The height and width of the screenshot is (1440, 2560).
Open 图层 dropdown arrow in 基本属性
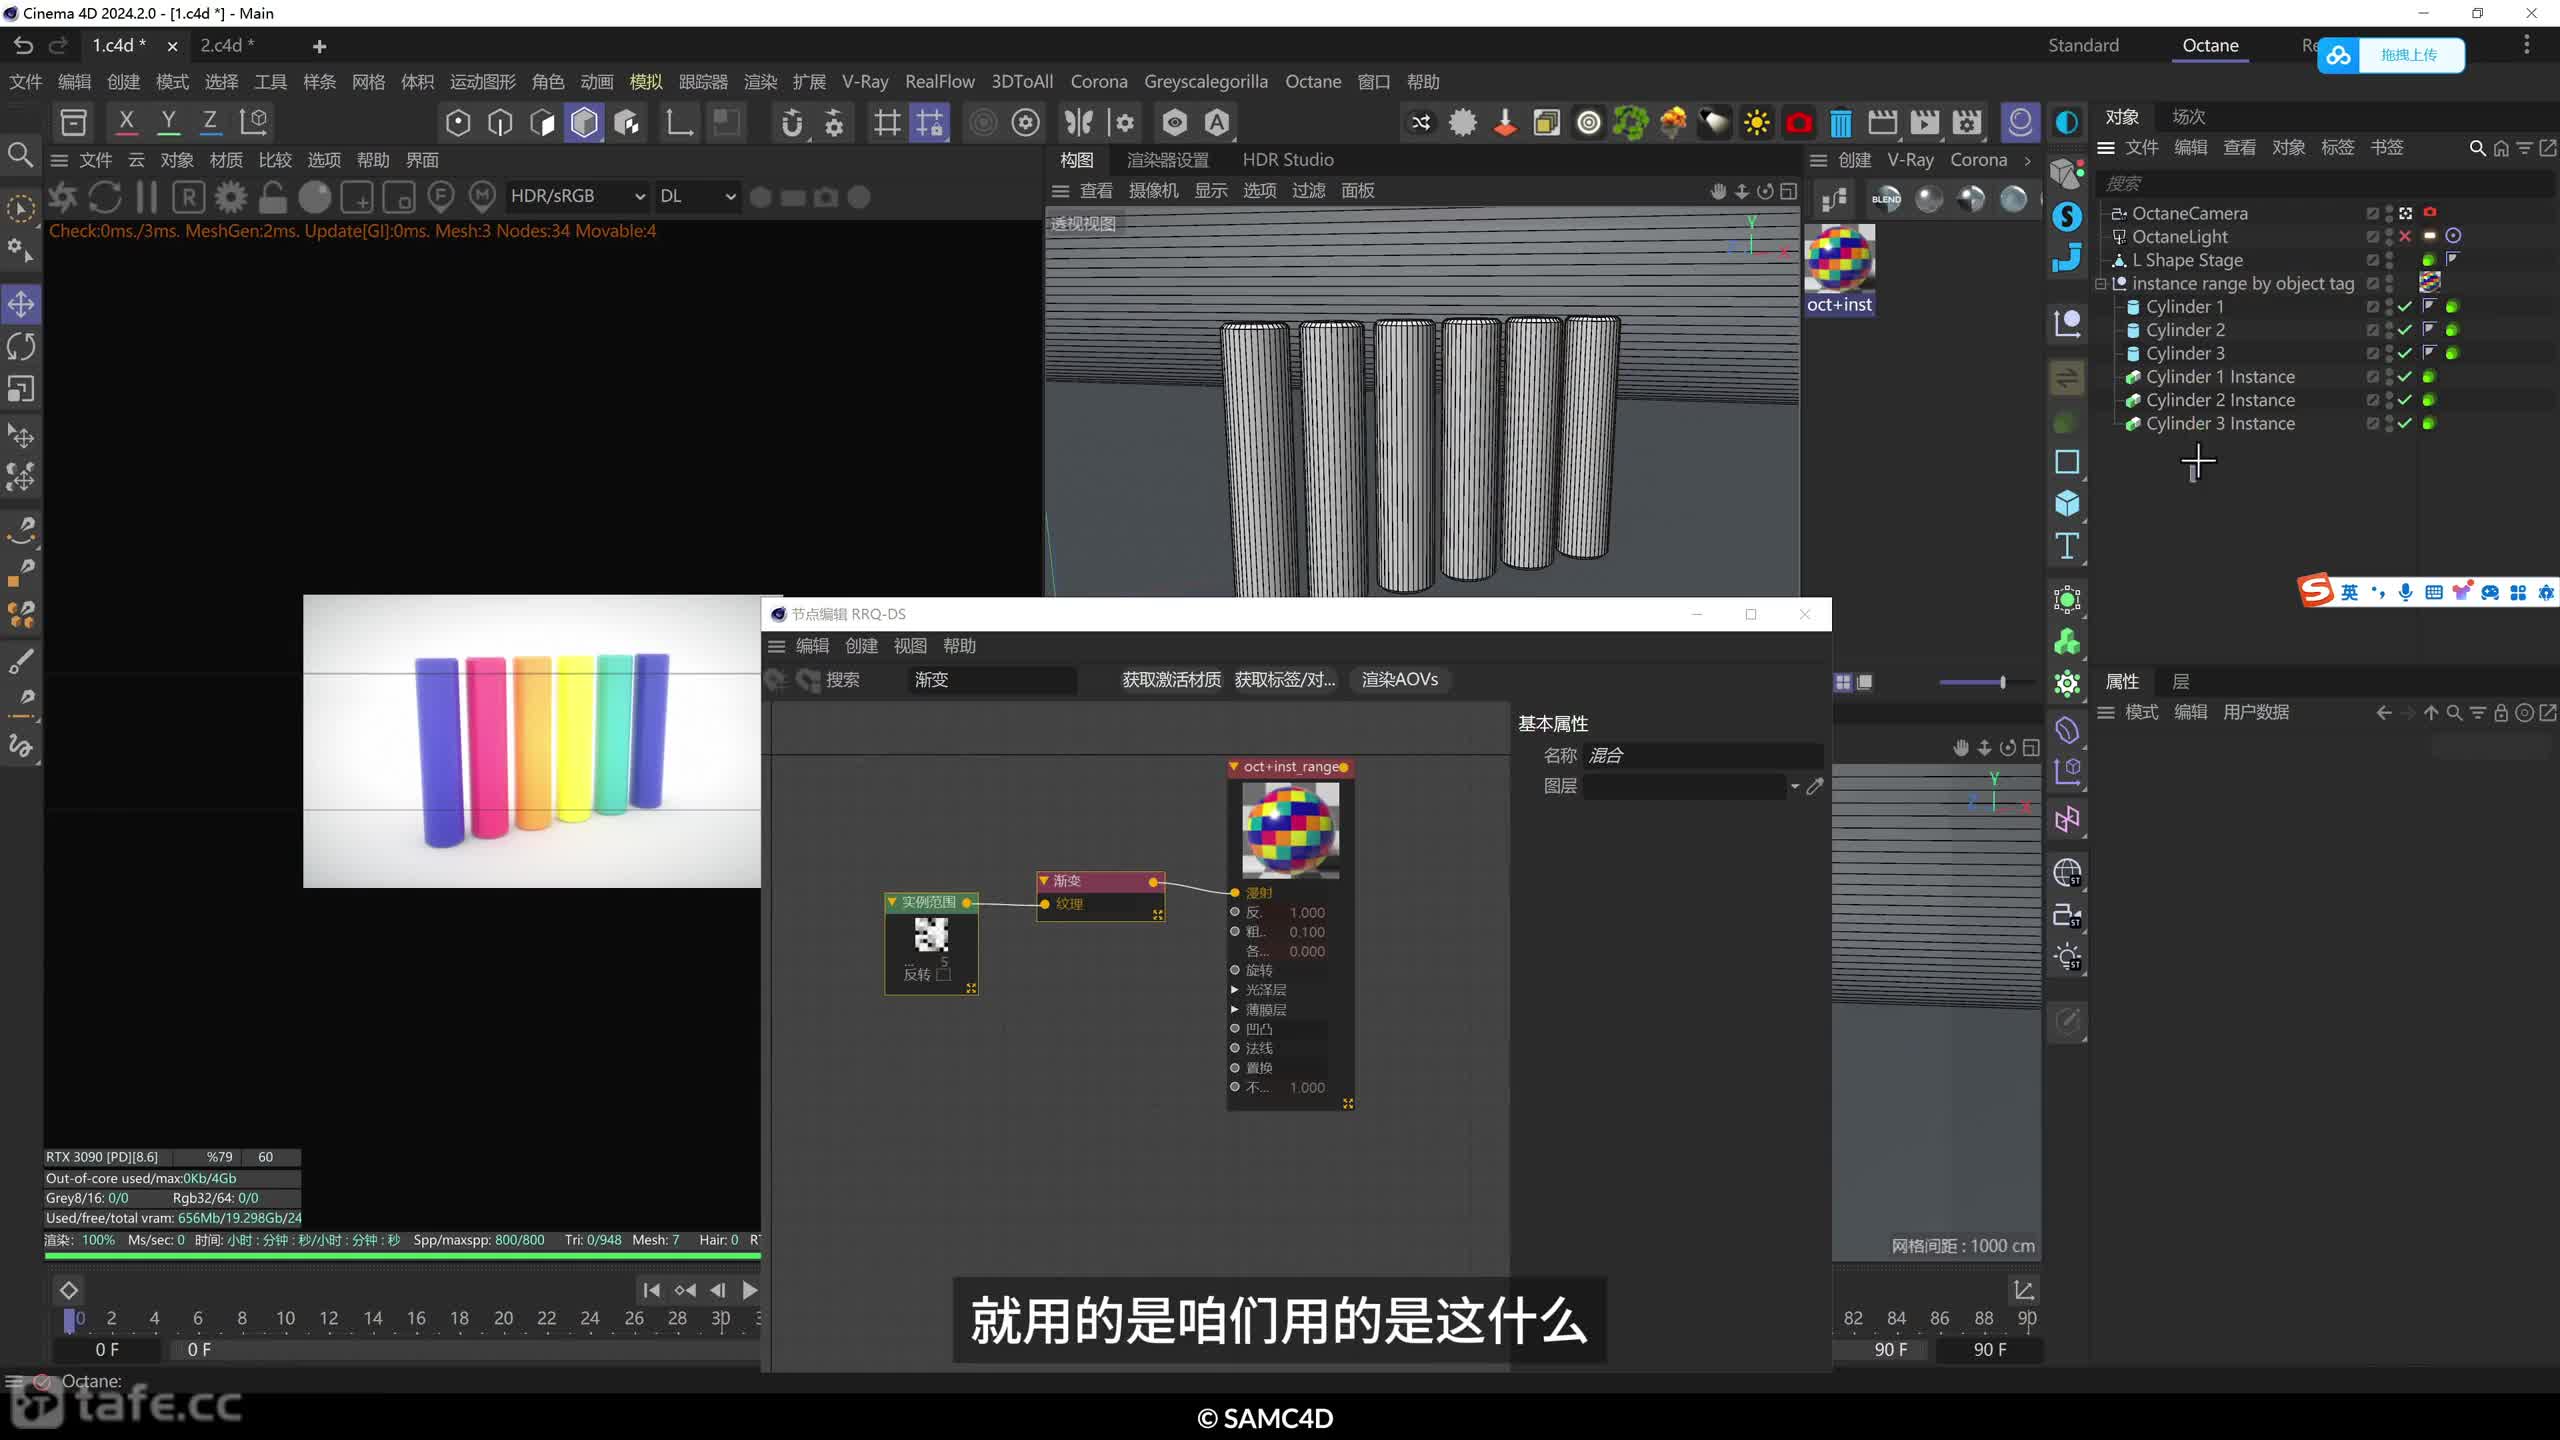[1795, 786]
